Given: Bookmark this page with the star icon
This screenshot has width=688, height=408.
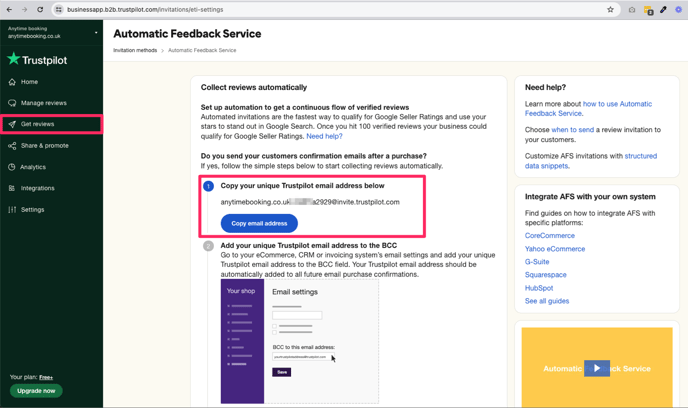Looking at the screenshot, I should coord(610,9).
